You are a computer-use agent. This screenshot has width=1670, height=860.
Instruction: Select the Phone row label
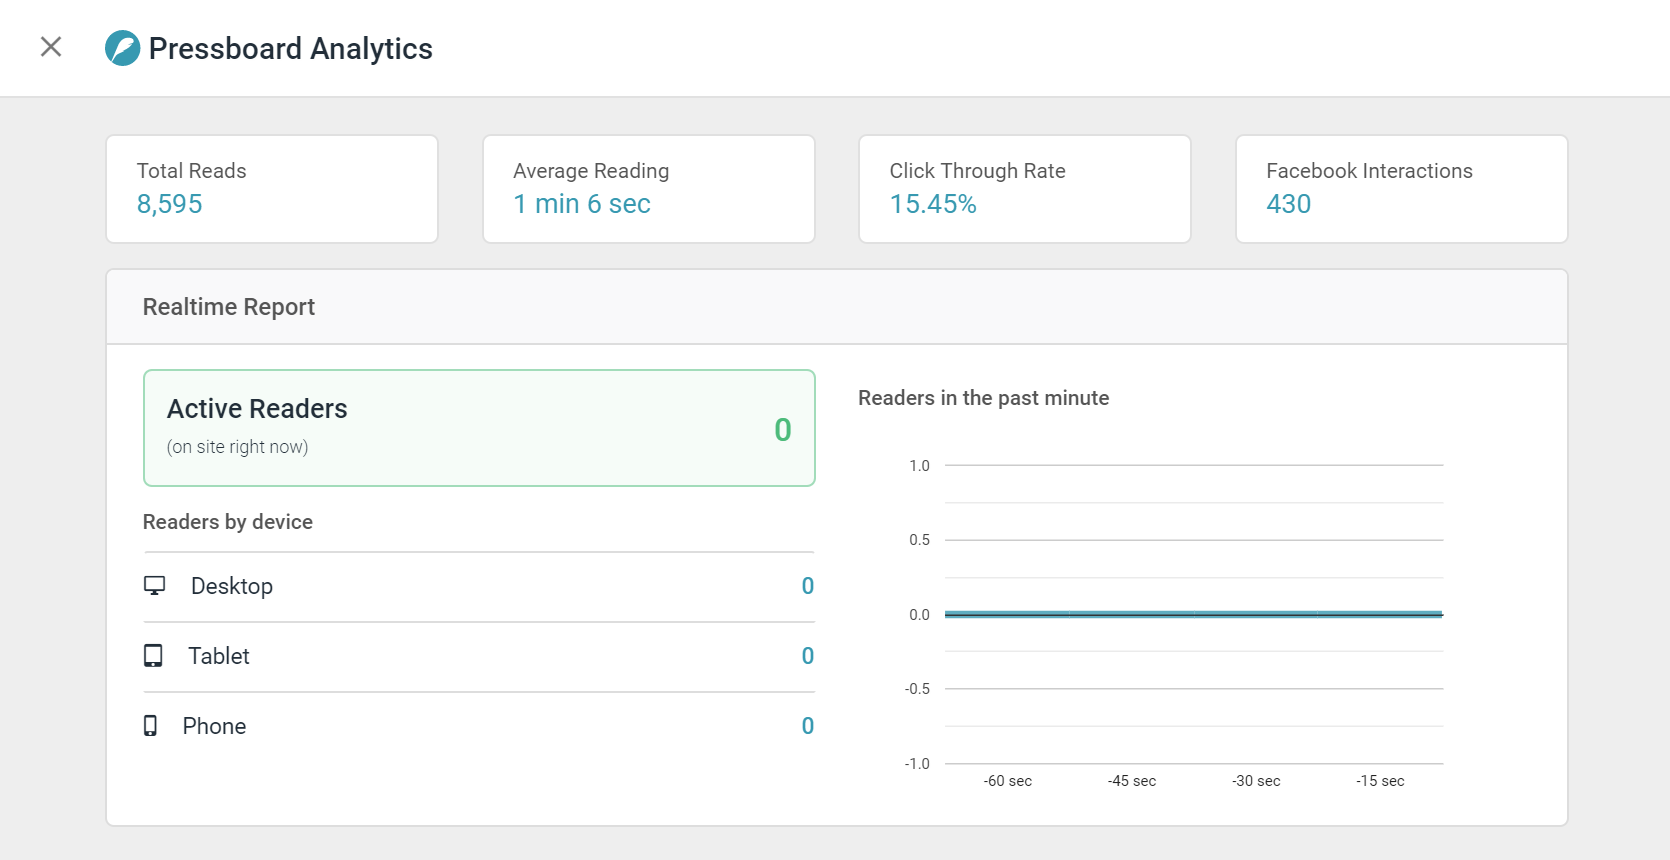click(214, 726)
